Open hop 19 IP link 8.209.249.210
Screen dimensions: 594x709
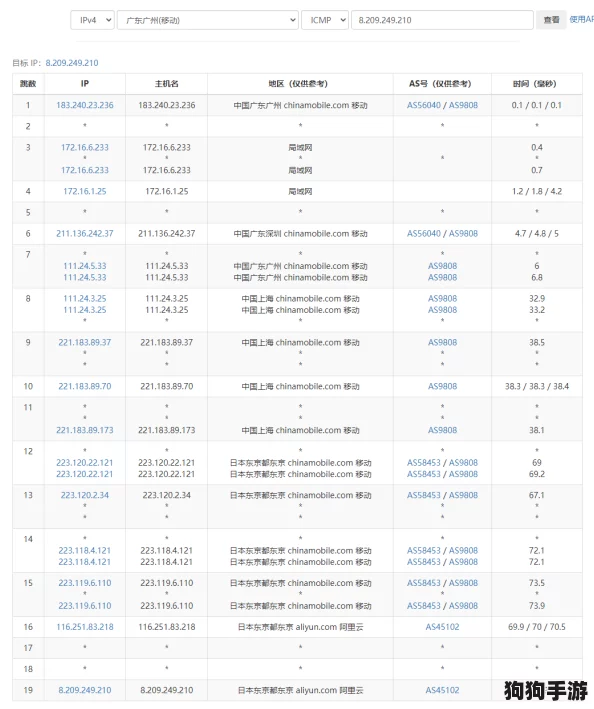click(85, 690)
